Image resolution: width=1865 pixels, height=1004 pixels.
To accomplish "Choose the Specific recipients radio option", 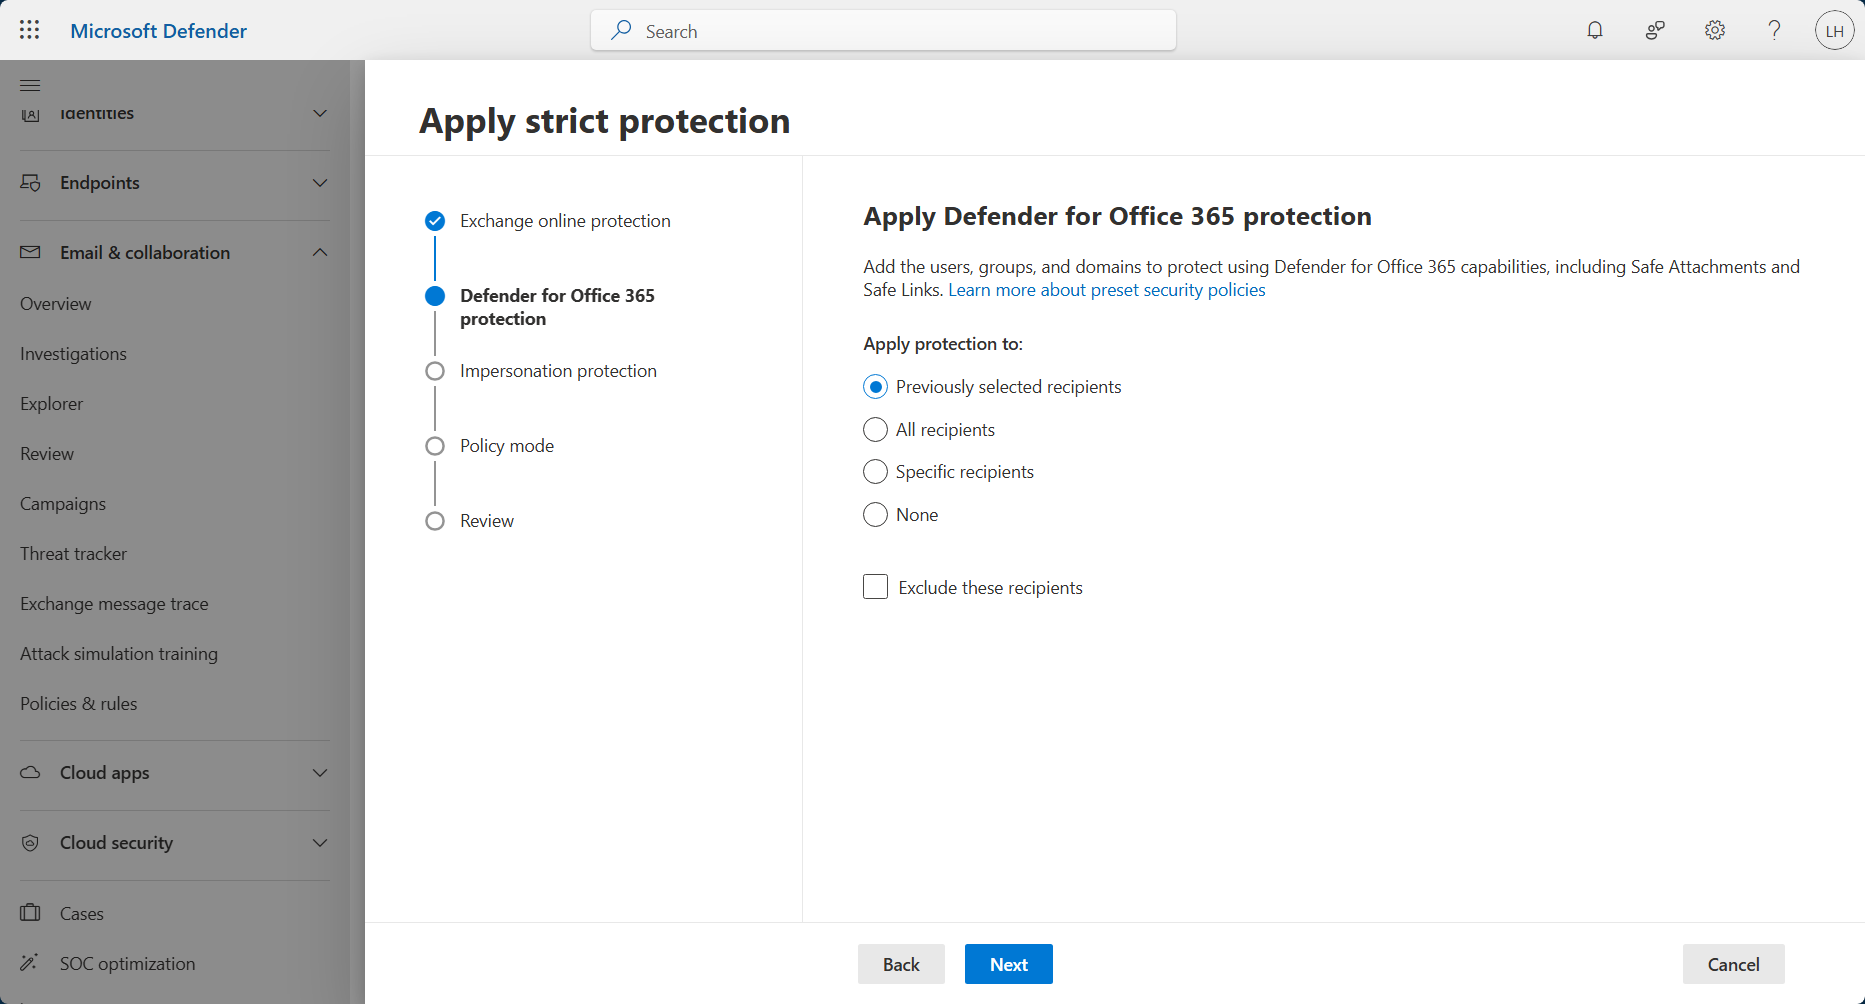I will pyautogui.click(x=875, y=472).
